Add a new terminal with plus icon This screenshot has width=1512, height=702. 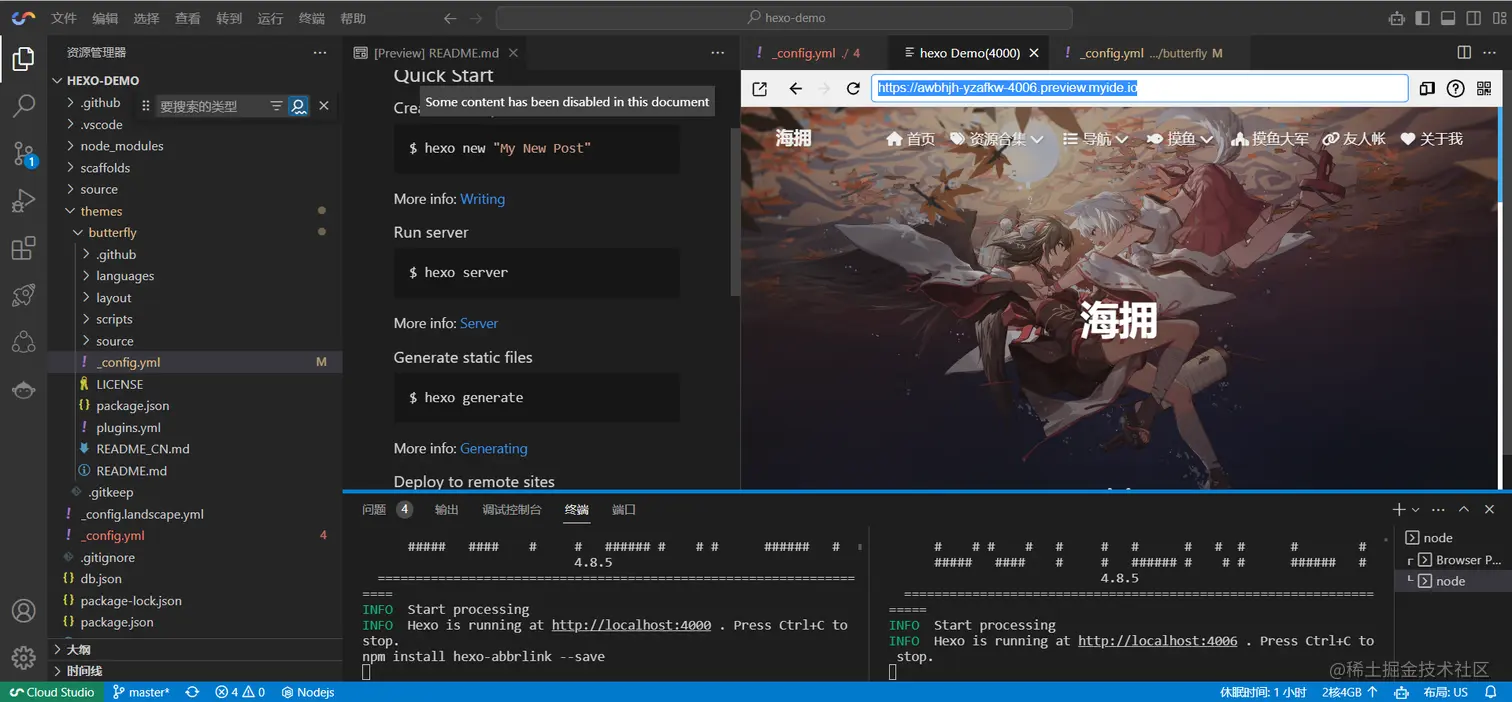pos(1399,510)
